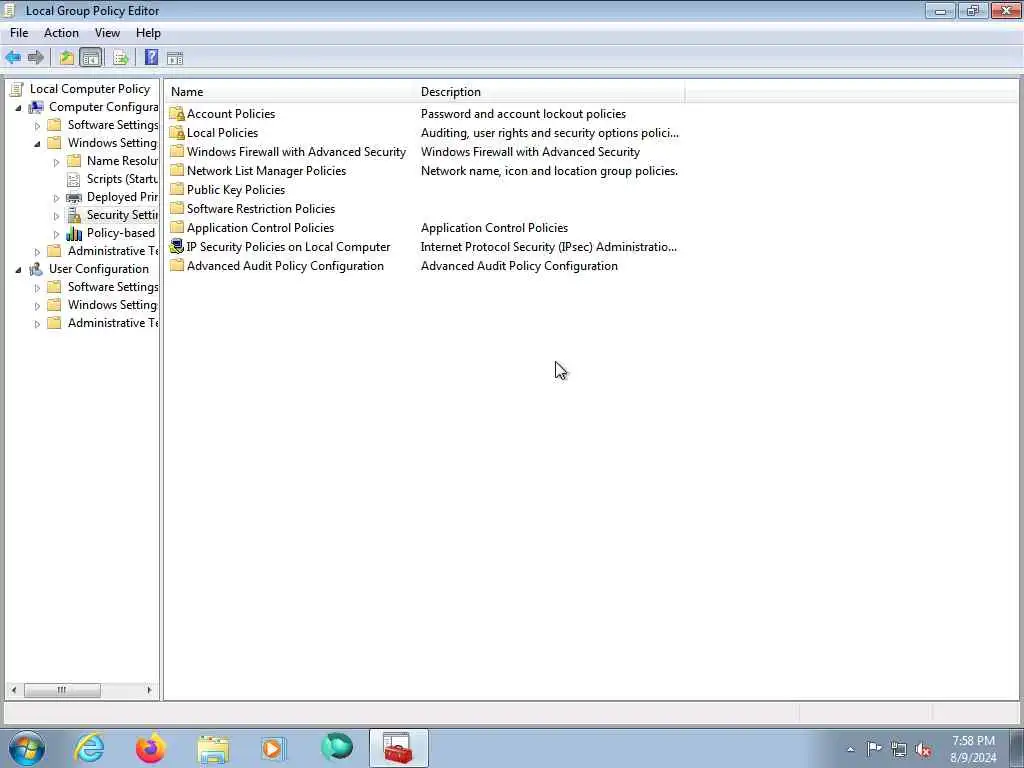Click the volume icon in system tray
This screenshot has width=1024, height=768.
[923, 749]
